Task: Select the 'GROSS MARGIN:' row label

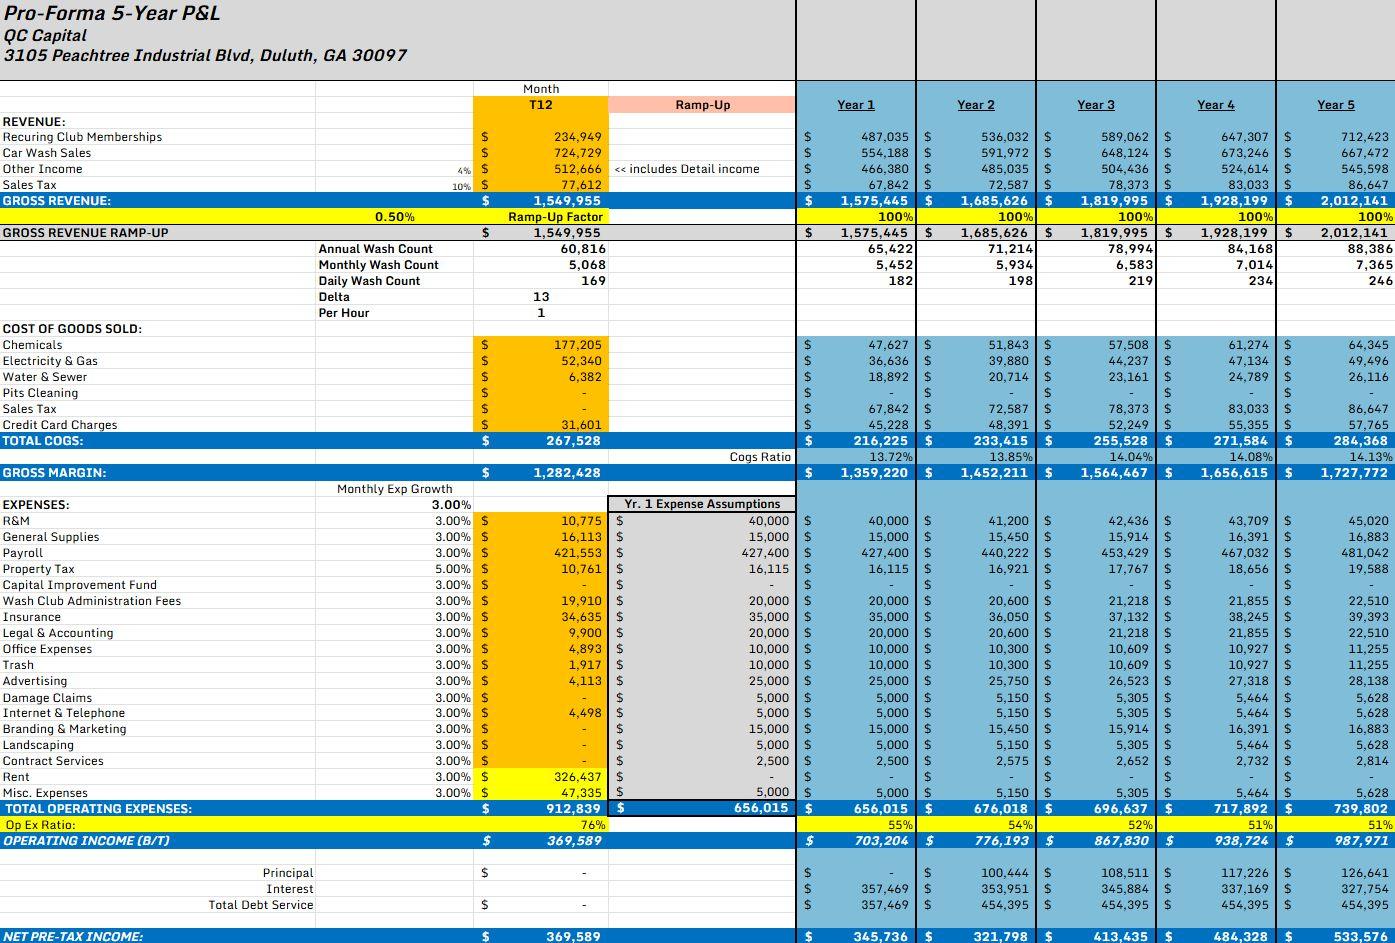Action: point(54,473)
